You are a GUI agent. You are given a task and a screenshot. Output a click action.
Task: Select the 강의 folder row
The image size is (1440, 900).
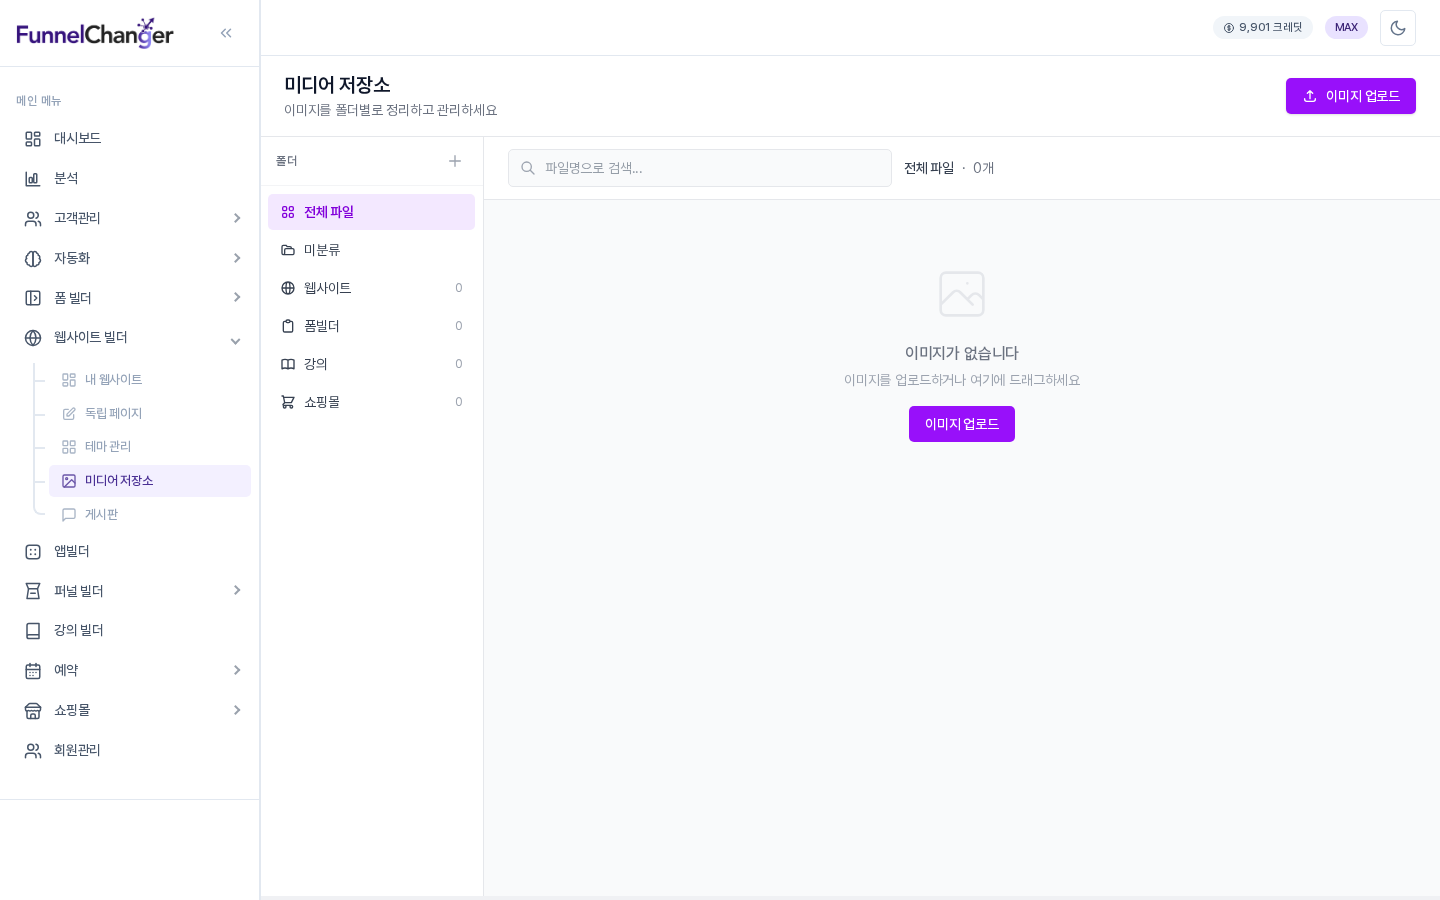[x=371, y=364]
